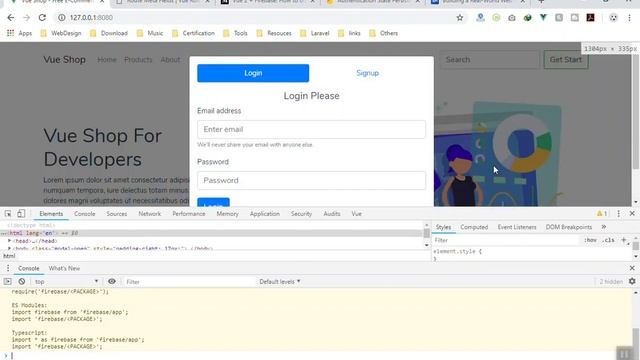Expand the body element node
Viewport: 640px width, 360px height.
click(9, 248)
